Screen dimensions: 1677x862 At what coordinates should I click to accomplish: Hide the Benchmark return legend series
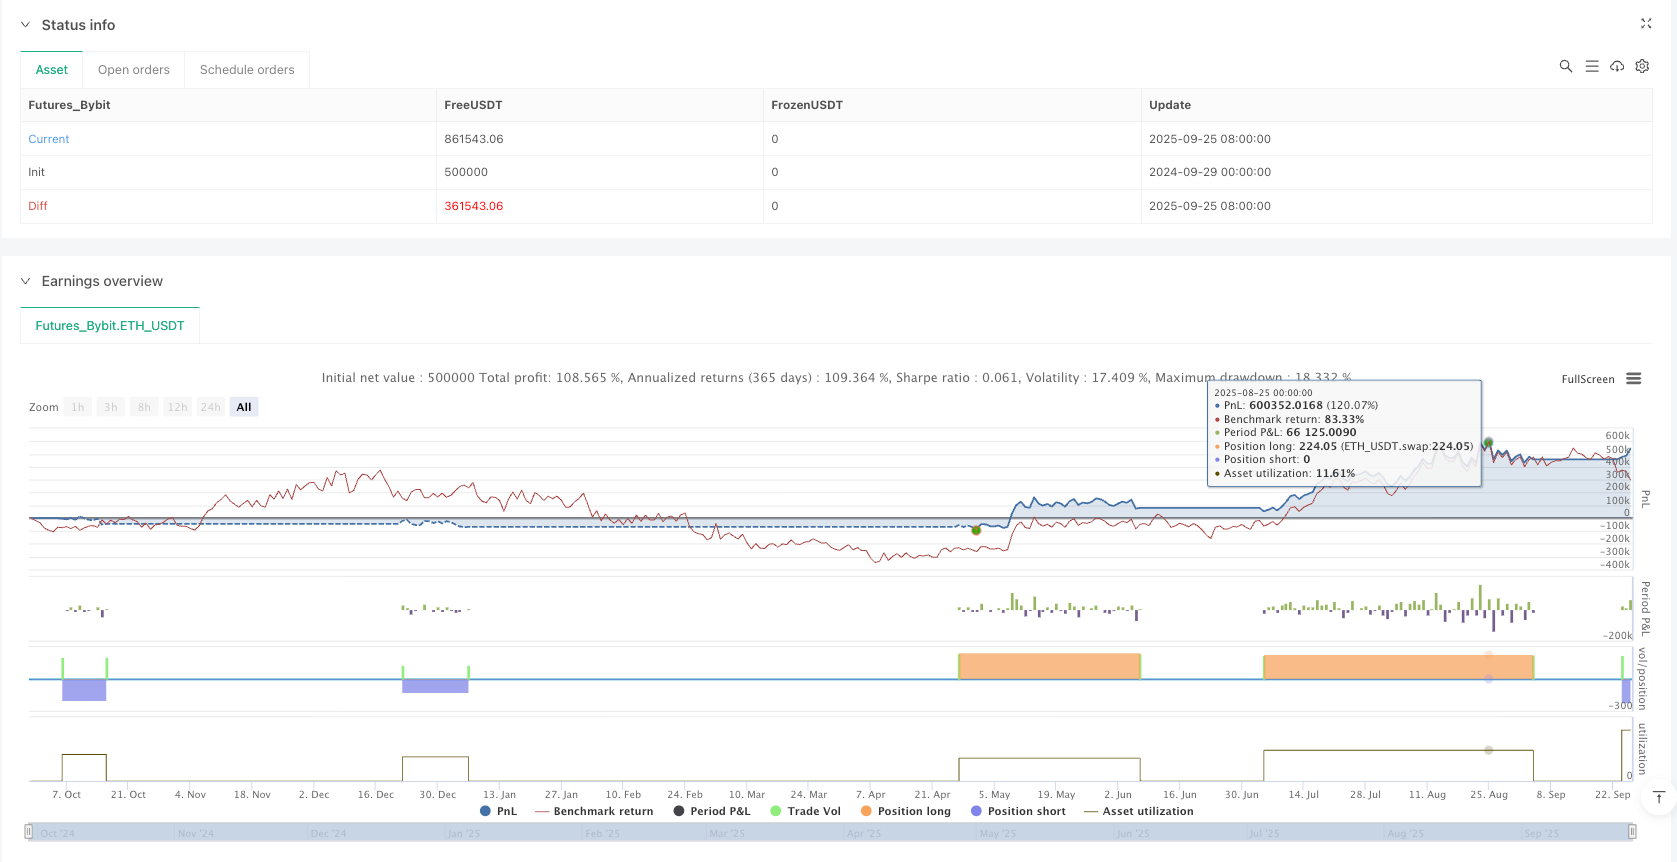[594, 811]
